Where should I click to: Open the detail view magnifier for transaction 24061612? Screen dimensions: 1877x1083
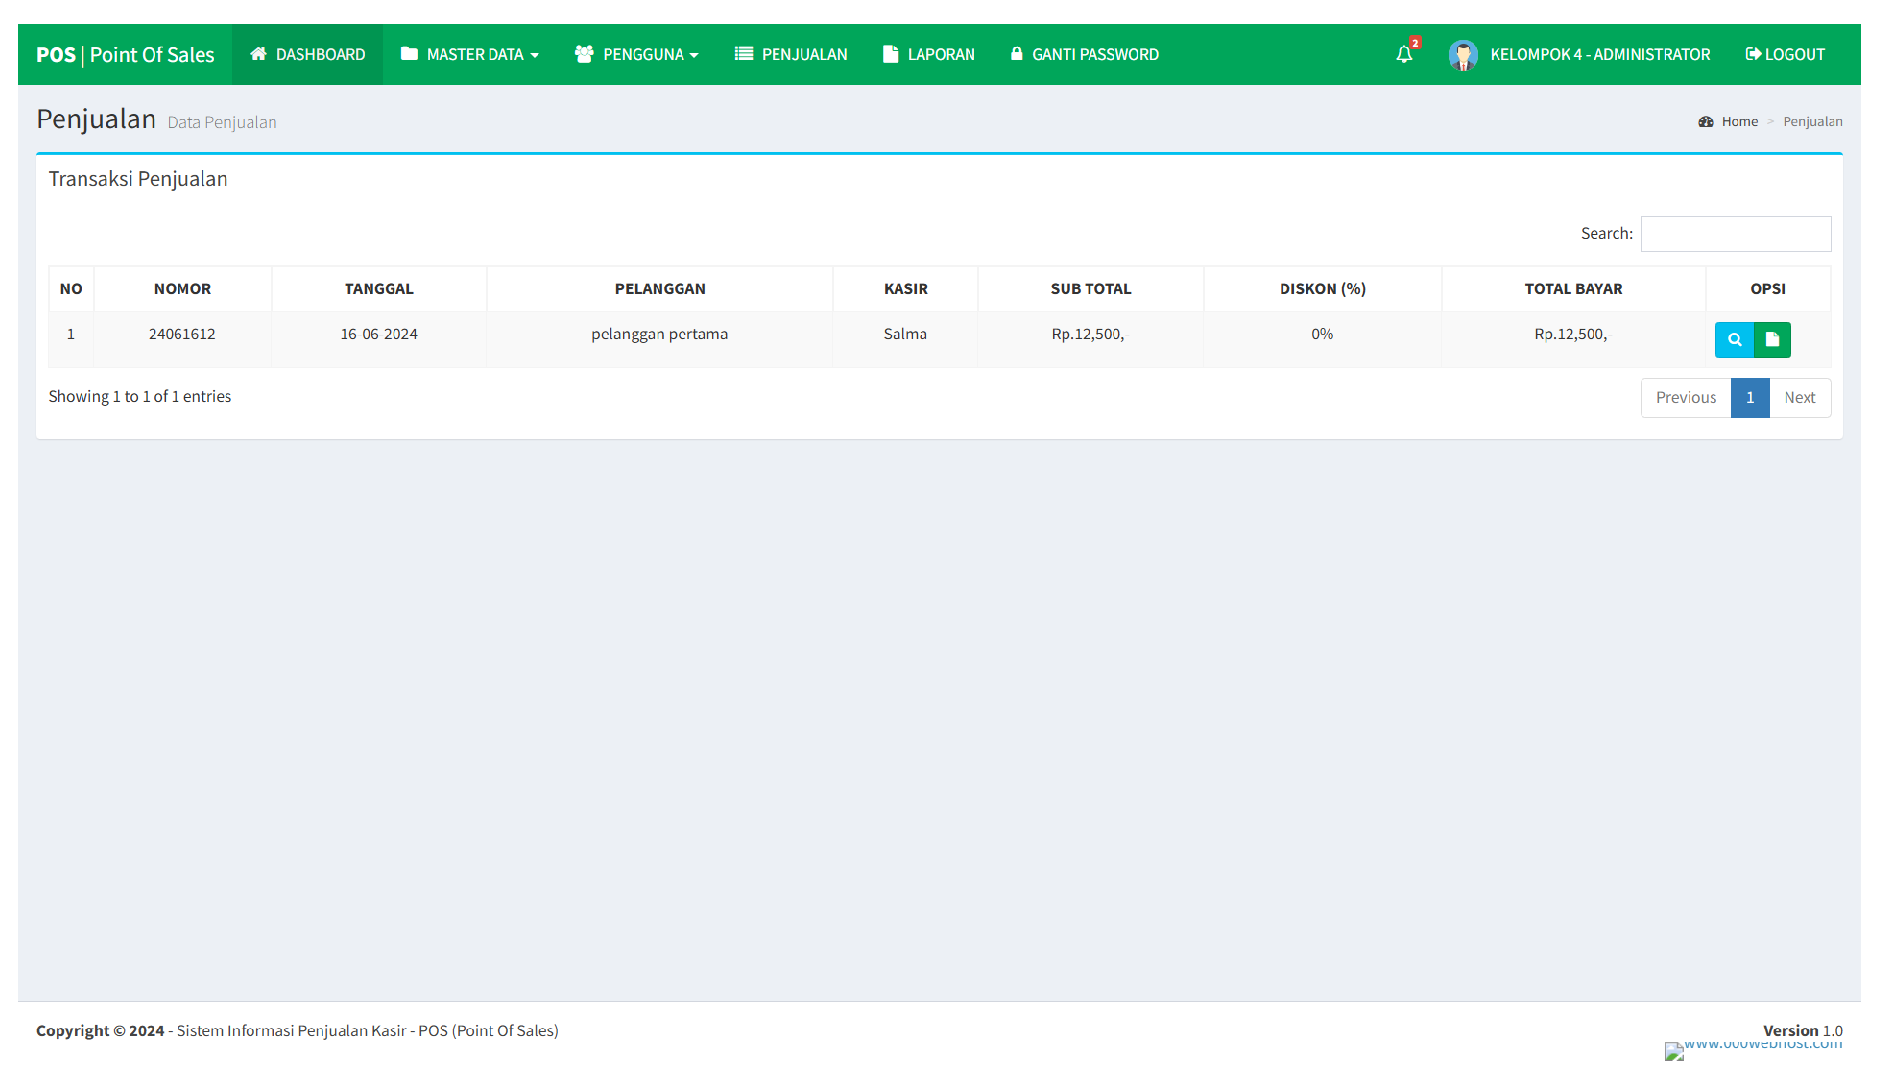coord(1734,340)
